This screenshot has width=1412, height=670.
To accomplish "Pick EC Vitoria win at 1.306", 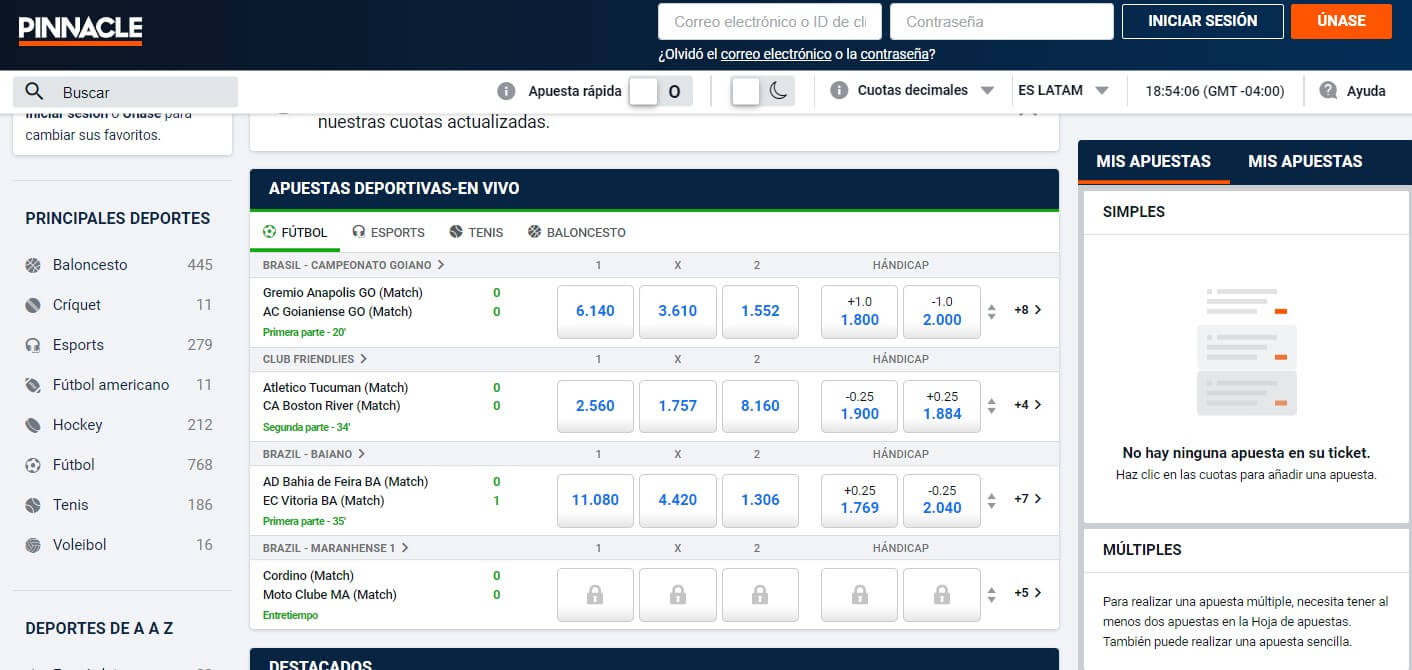I will pos(760,500).
